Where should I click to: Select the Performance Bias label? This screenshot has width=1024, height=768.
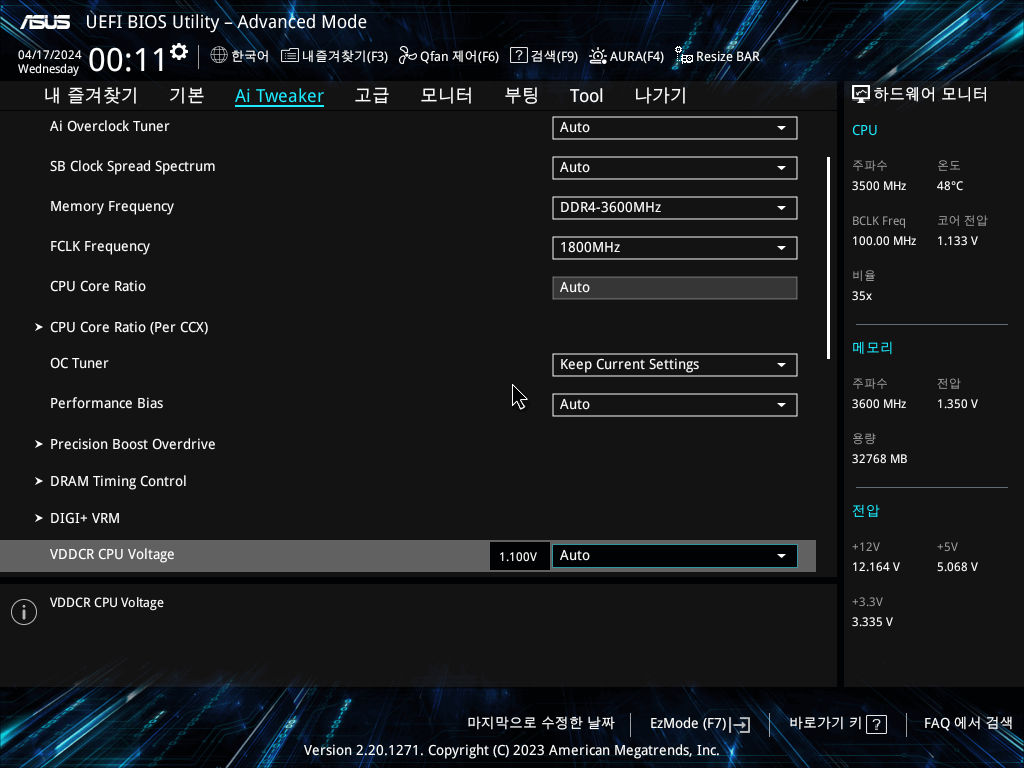coord(106,403)
